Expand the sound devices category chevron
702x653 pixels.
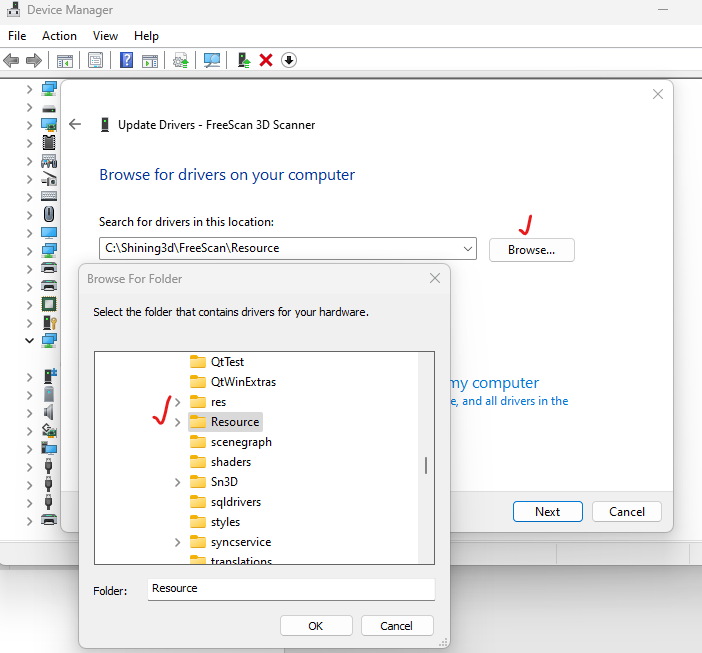(30, 413)
